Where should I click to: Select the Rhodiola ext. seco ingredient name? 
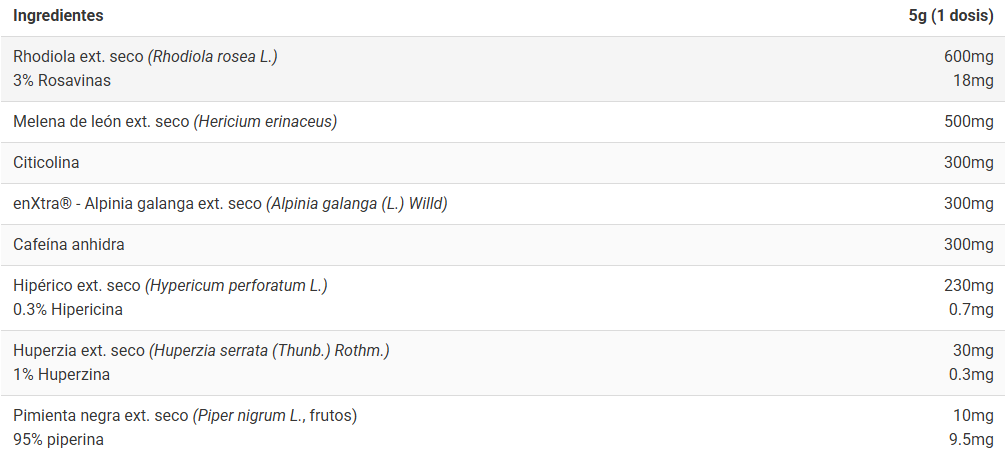pos(144,56)
